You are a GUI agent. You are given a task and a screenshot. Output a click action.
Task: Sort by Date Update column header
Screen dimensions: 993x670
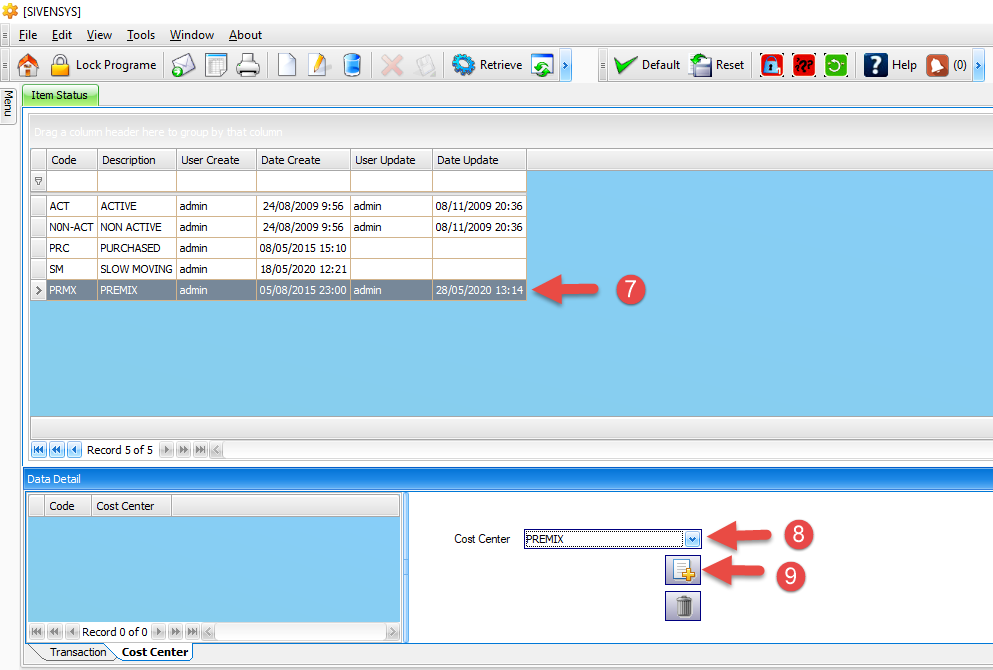click(479, 160)
